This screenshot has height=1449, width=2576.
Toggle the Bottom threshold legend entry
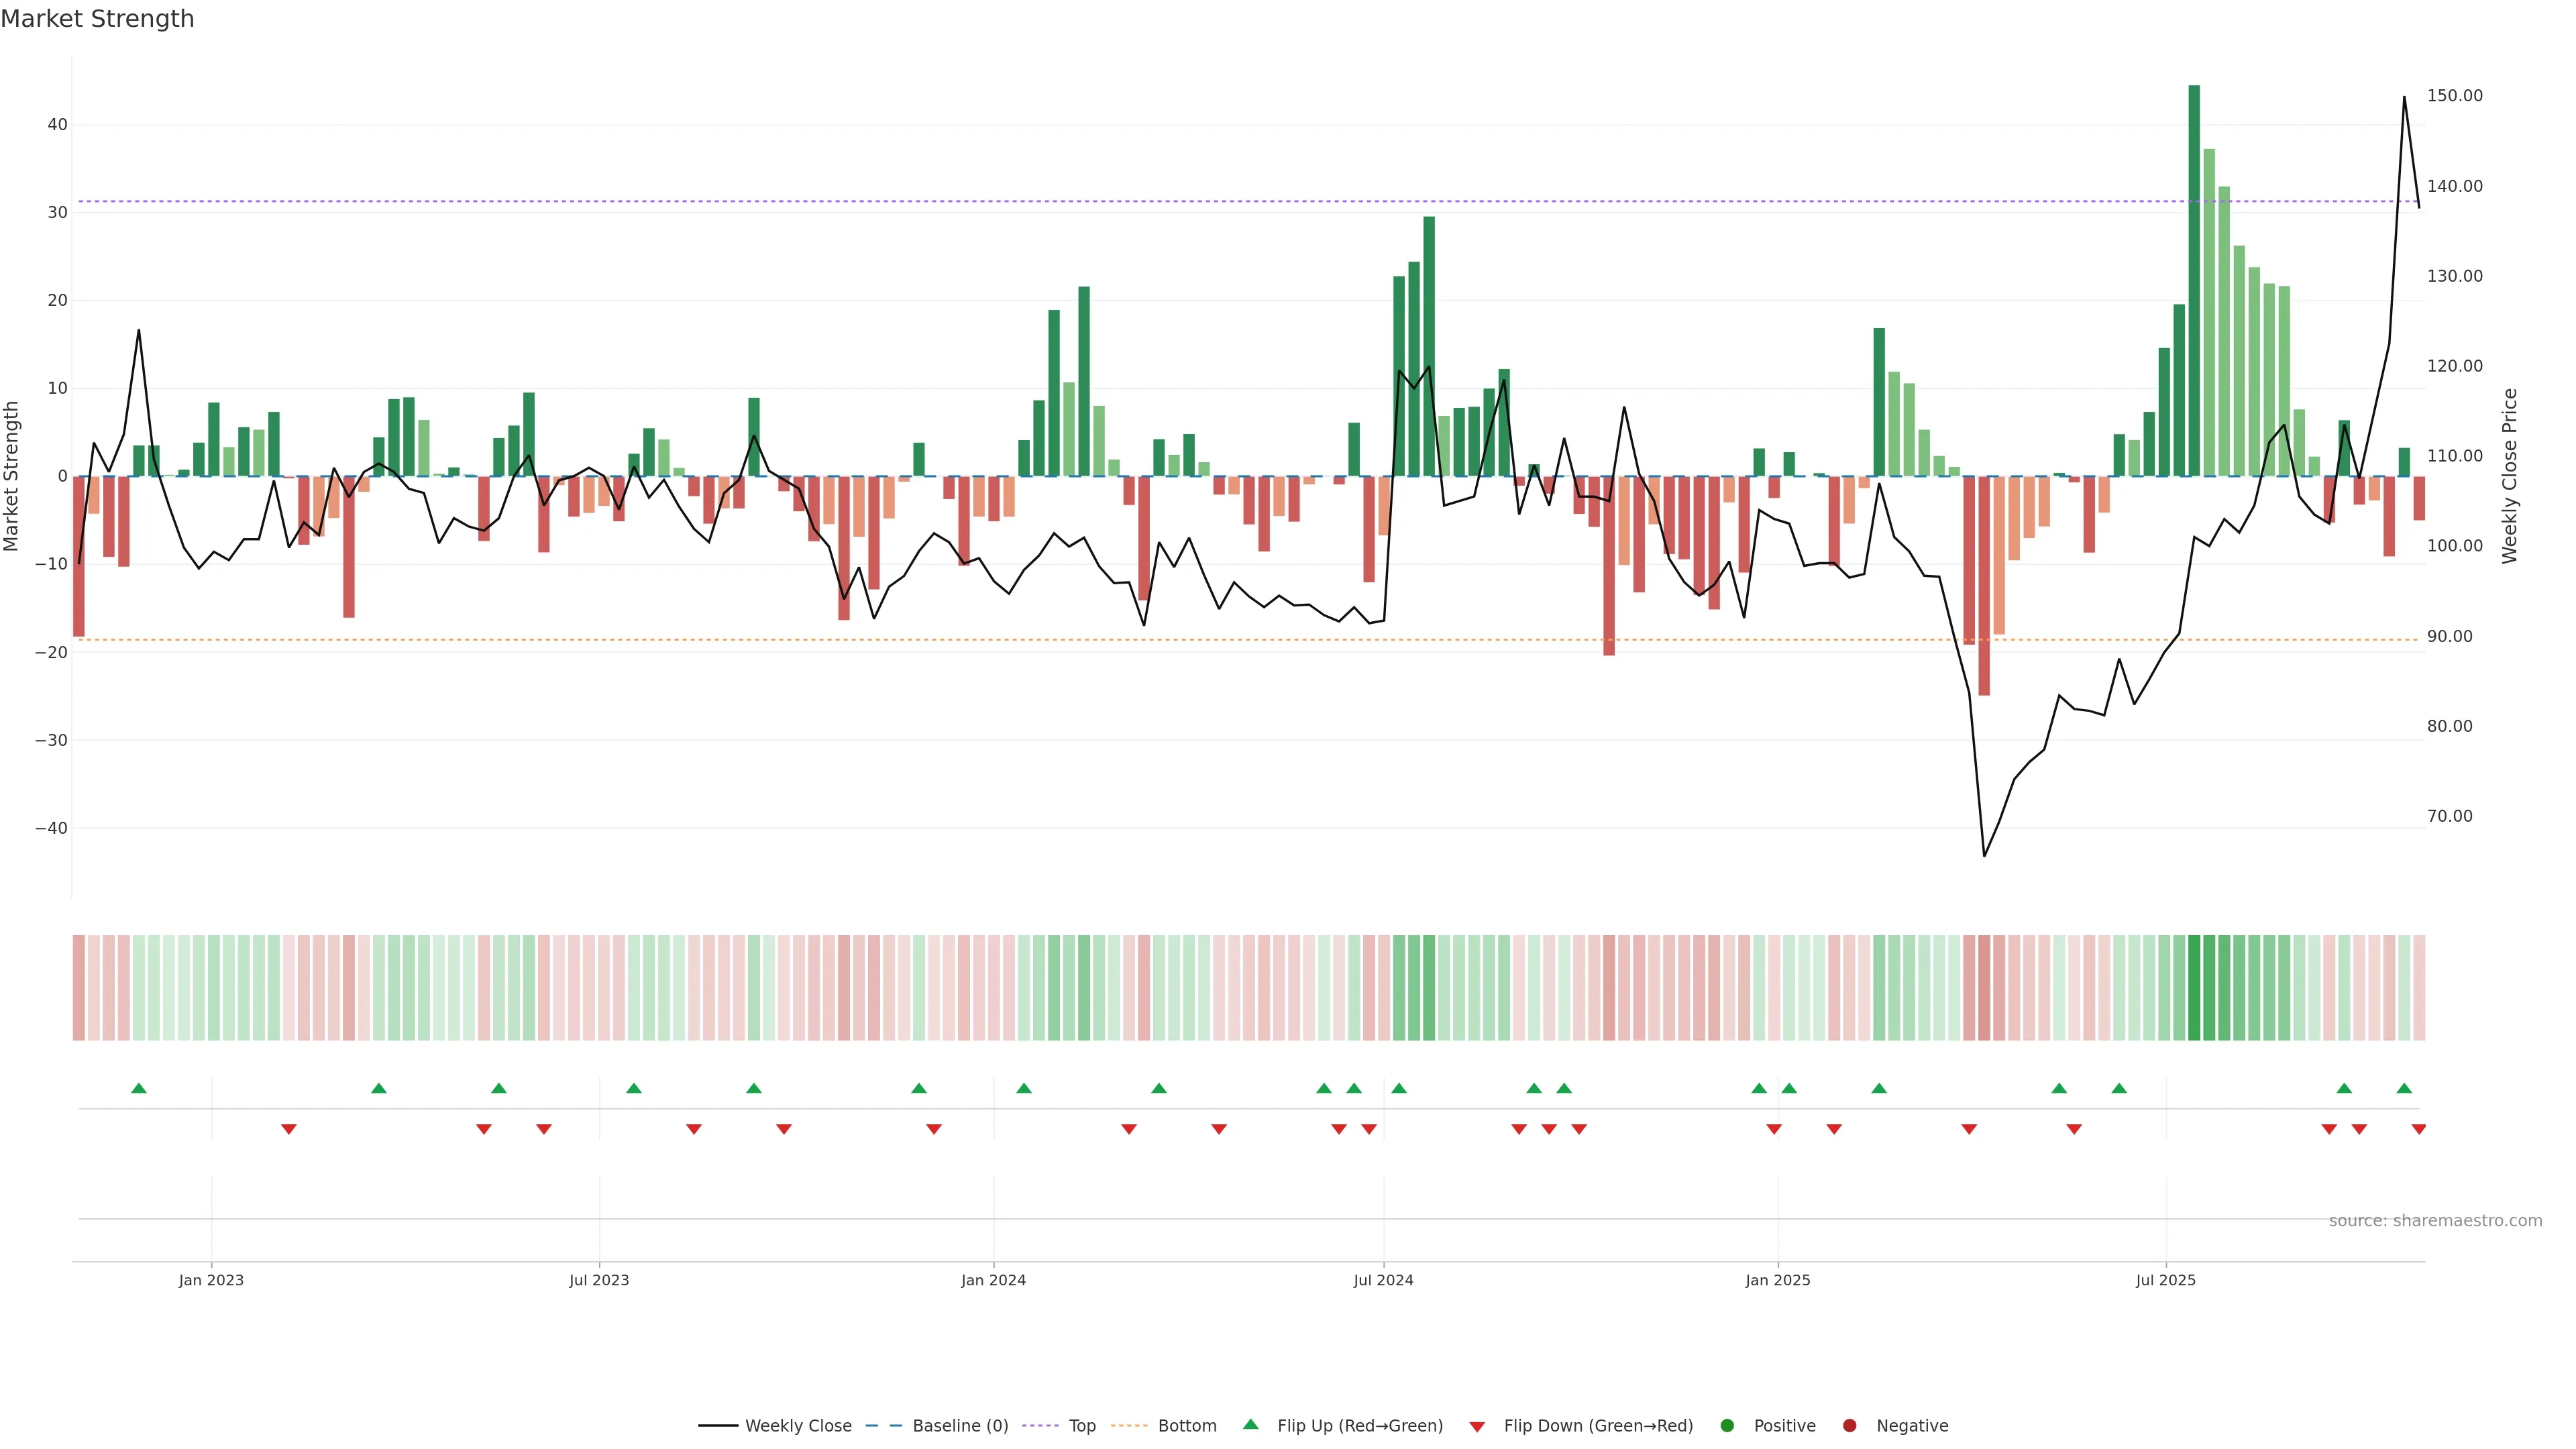1186,1425
